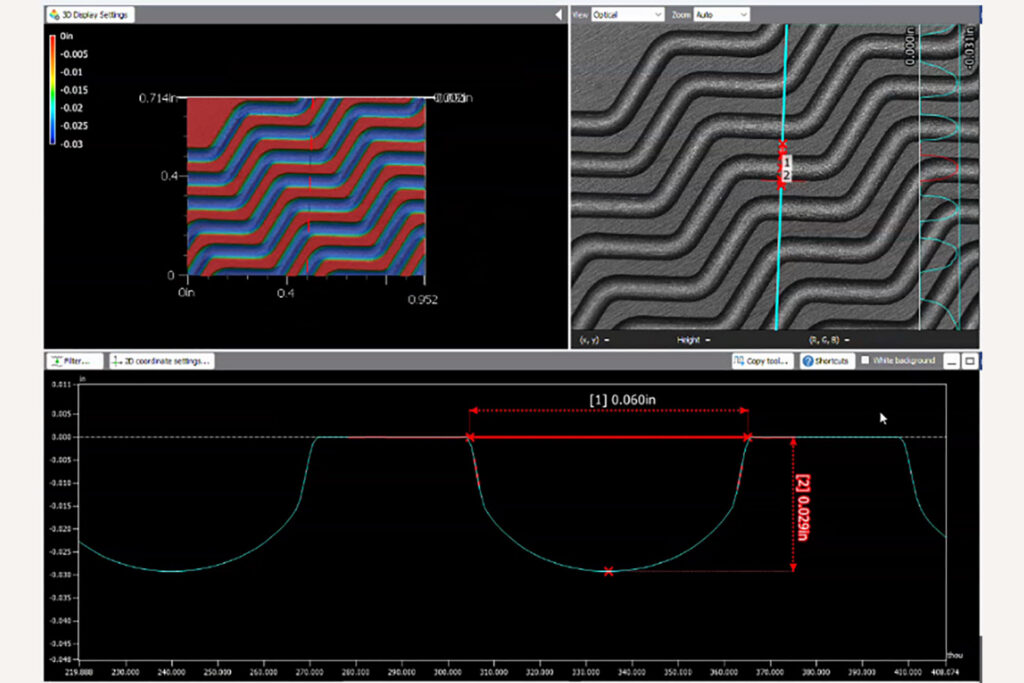Image resolution: width=1024 pixels, height=683 pixels.
Task: Select marker label 1 in the optical view
Action: (x=787, y=162)
